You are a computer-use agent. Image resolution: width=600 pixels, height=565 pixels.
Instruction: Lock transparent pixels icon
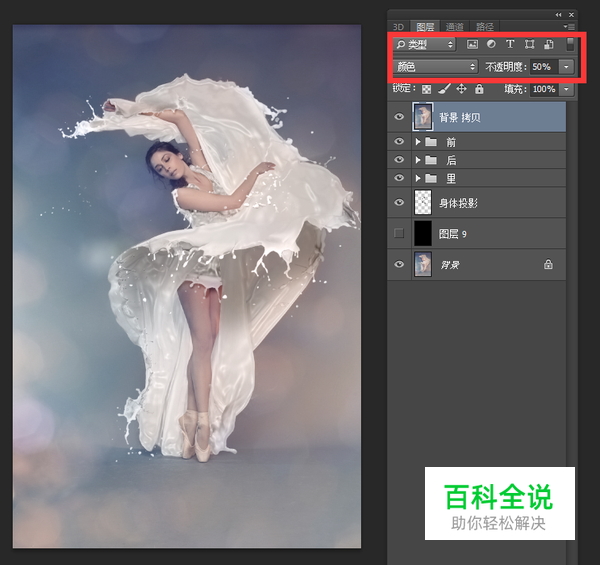tap(426, 90)
